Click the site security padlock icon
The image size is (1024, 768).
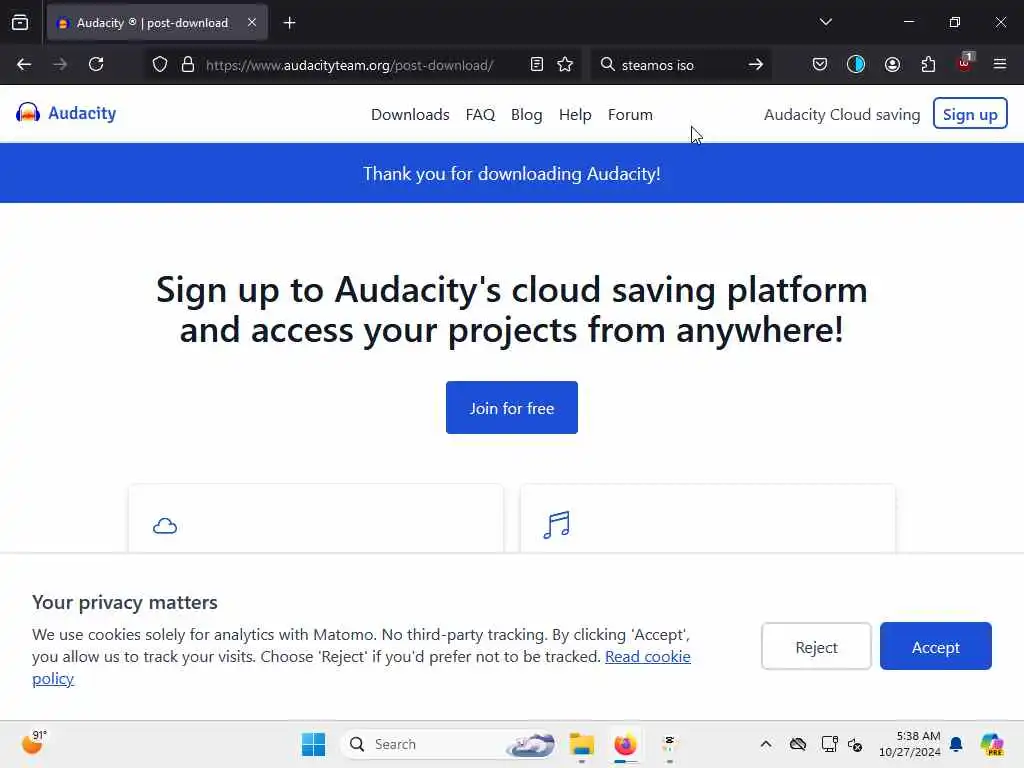[x=188, y=65]
